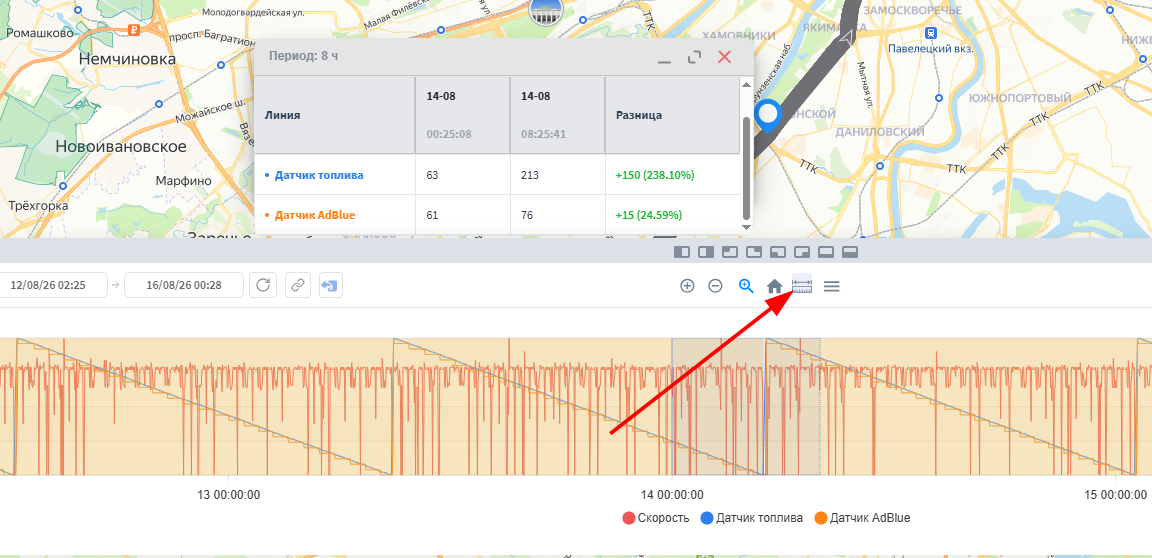This screenshot has width=1152, height=558.
Task: Select the bottom-right corner layout
Action: click(x=802, y=253)
